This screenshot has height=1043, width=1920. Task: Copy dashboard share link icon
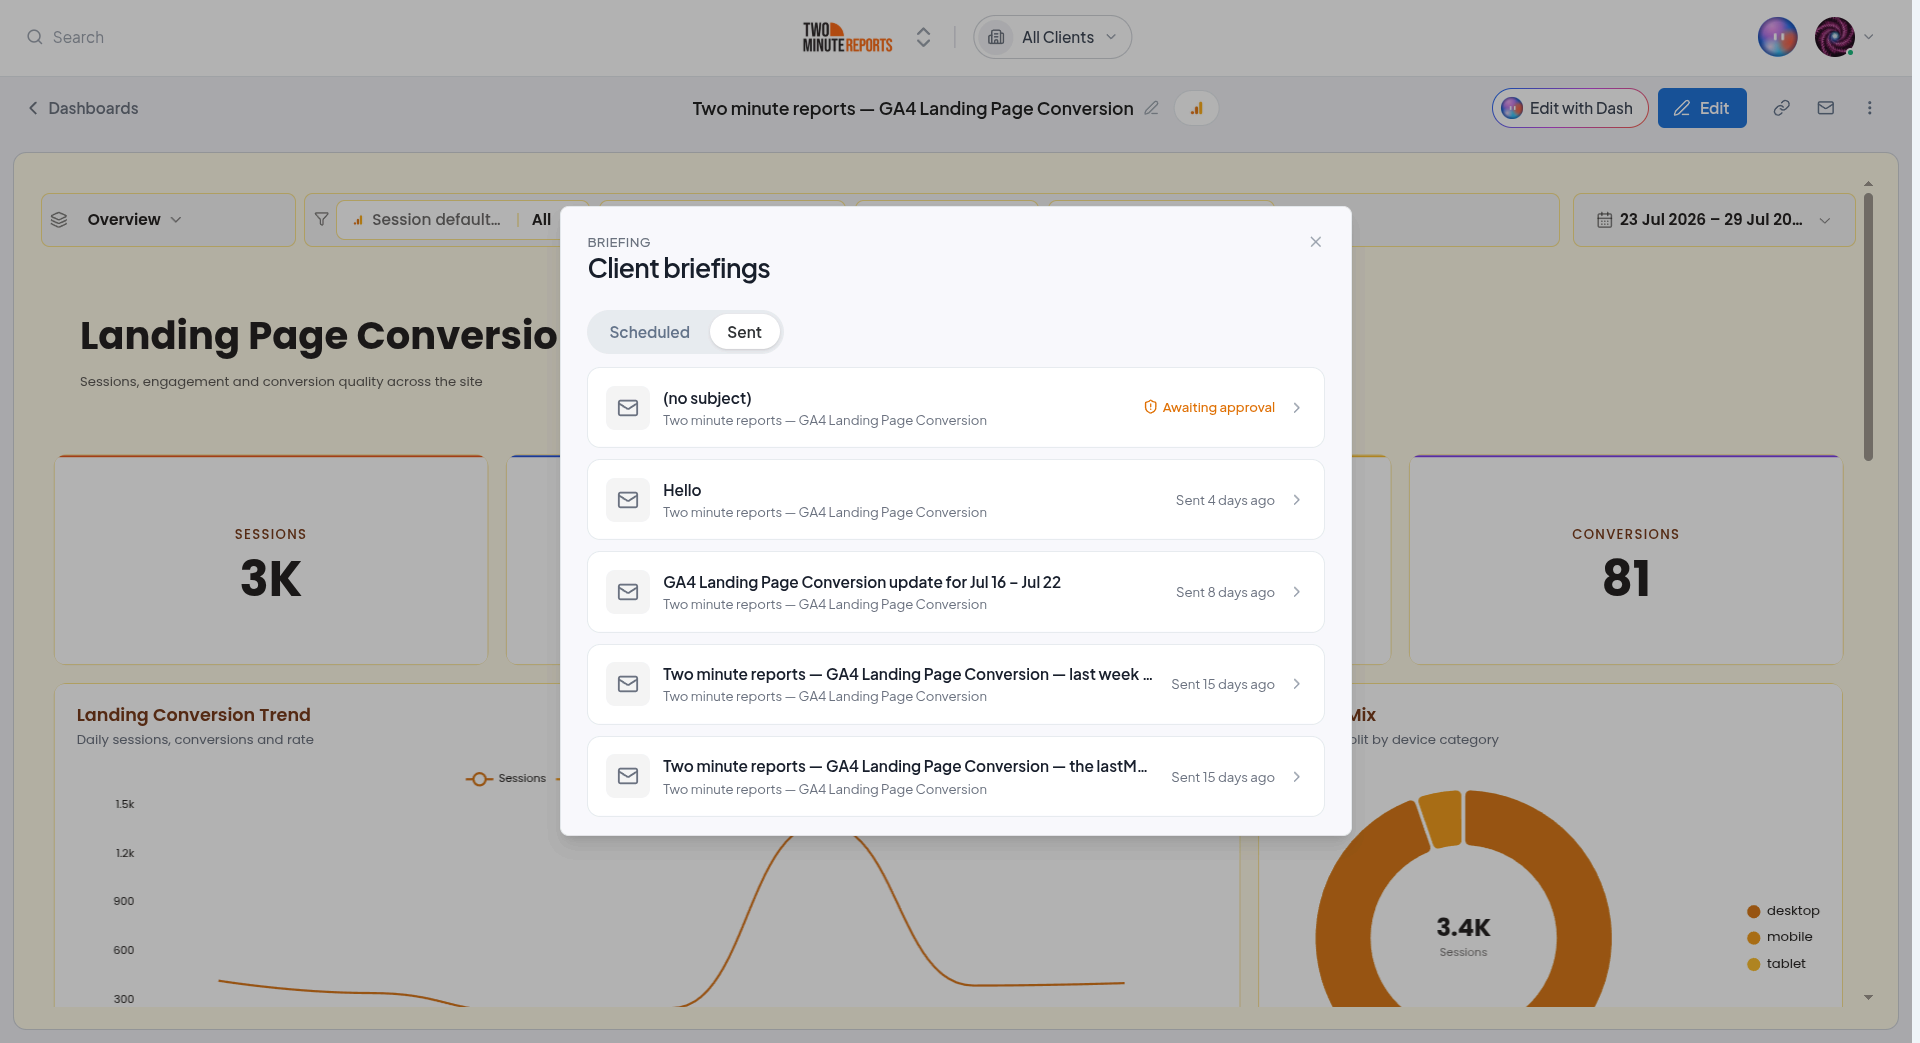pos(1781,108)
